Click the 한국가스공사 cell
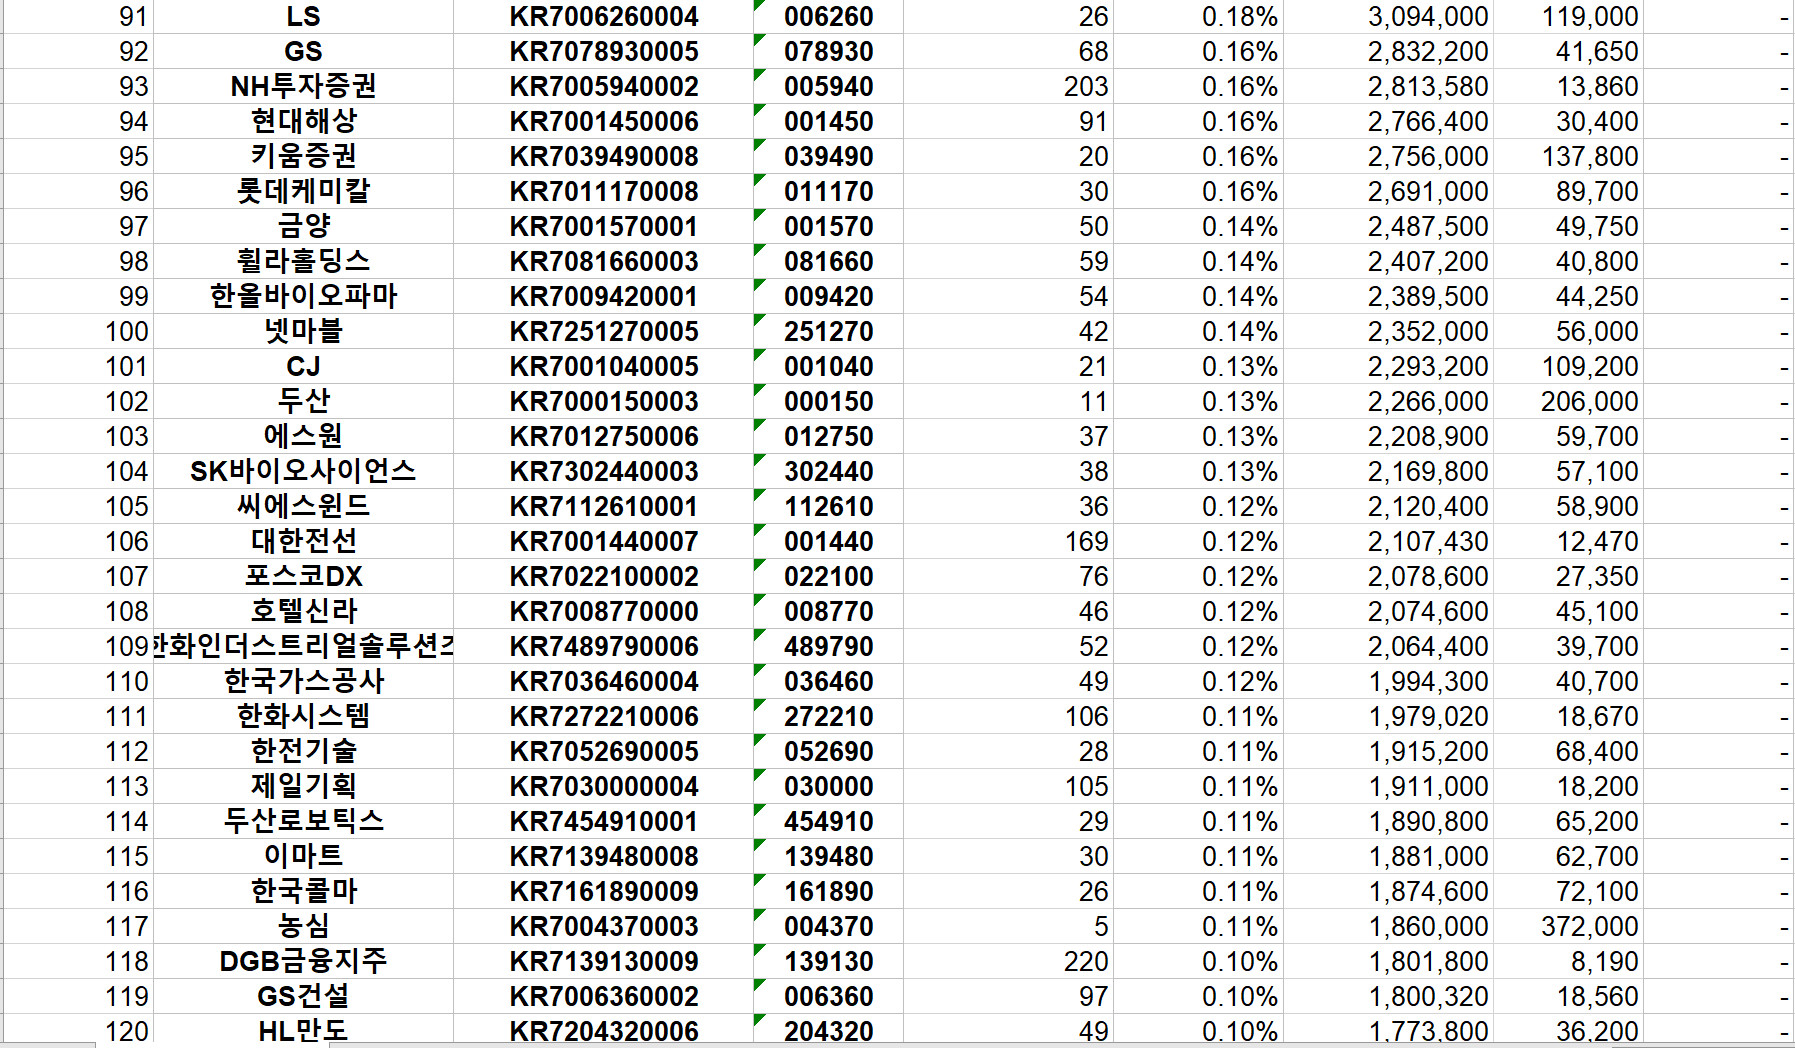Viewport: 1795px width, 1048px height. [303, 682]
